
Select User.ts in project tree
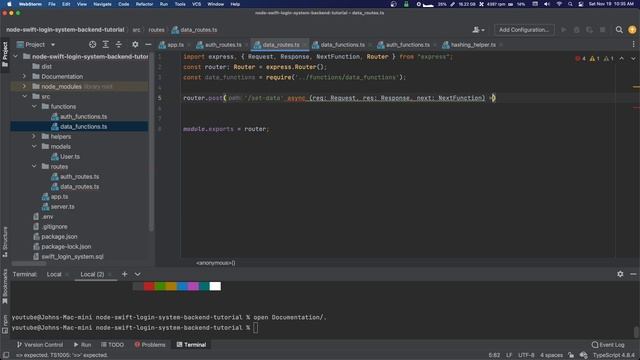tap(70, 157)
